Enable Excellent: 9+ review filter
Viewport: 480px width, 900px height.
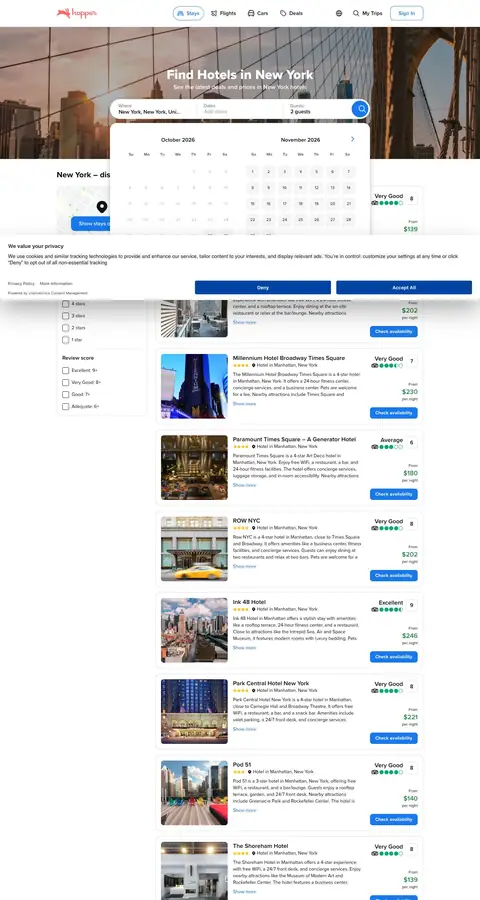(65, 370)
